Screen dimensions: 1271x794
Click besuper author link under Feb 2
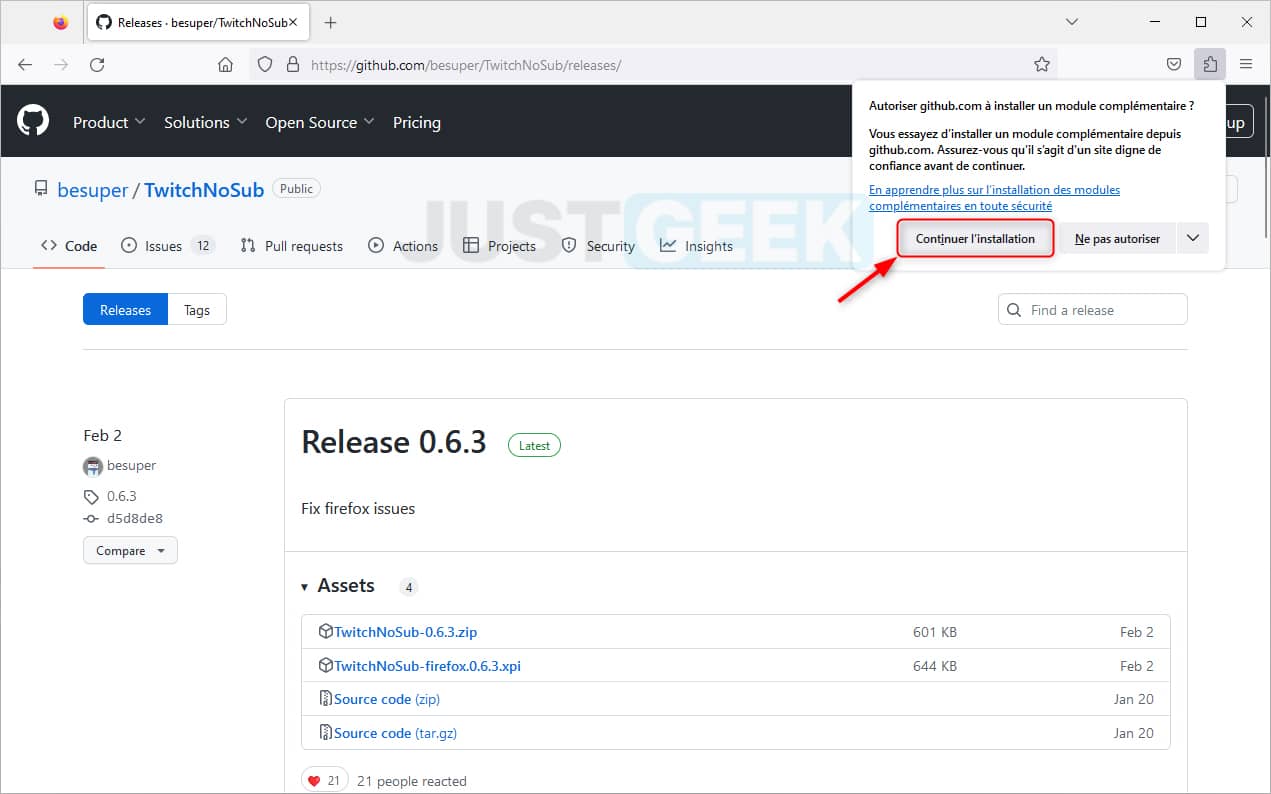(131, 465)
